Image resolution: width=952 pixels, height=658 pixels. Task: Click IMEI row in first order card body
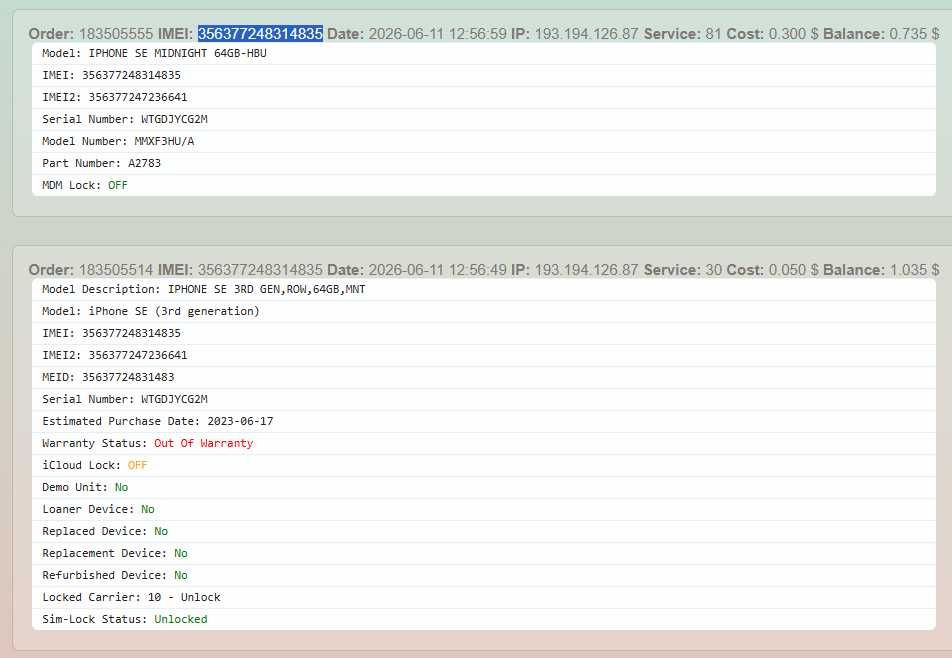point(483,75)
